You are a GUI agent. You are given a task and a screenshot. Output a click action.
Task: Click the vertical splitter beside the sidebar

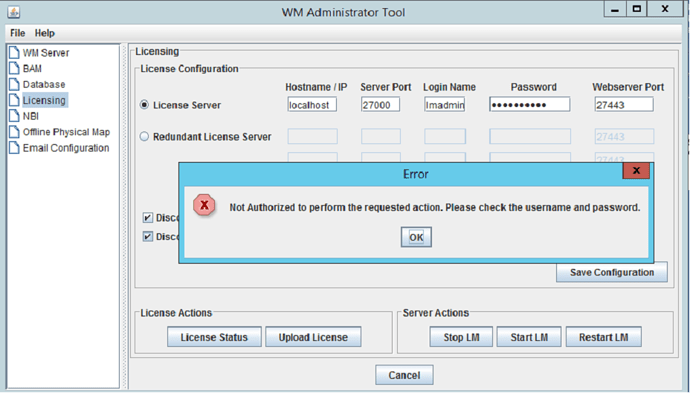pos(124,216)
